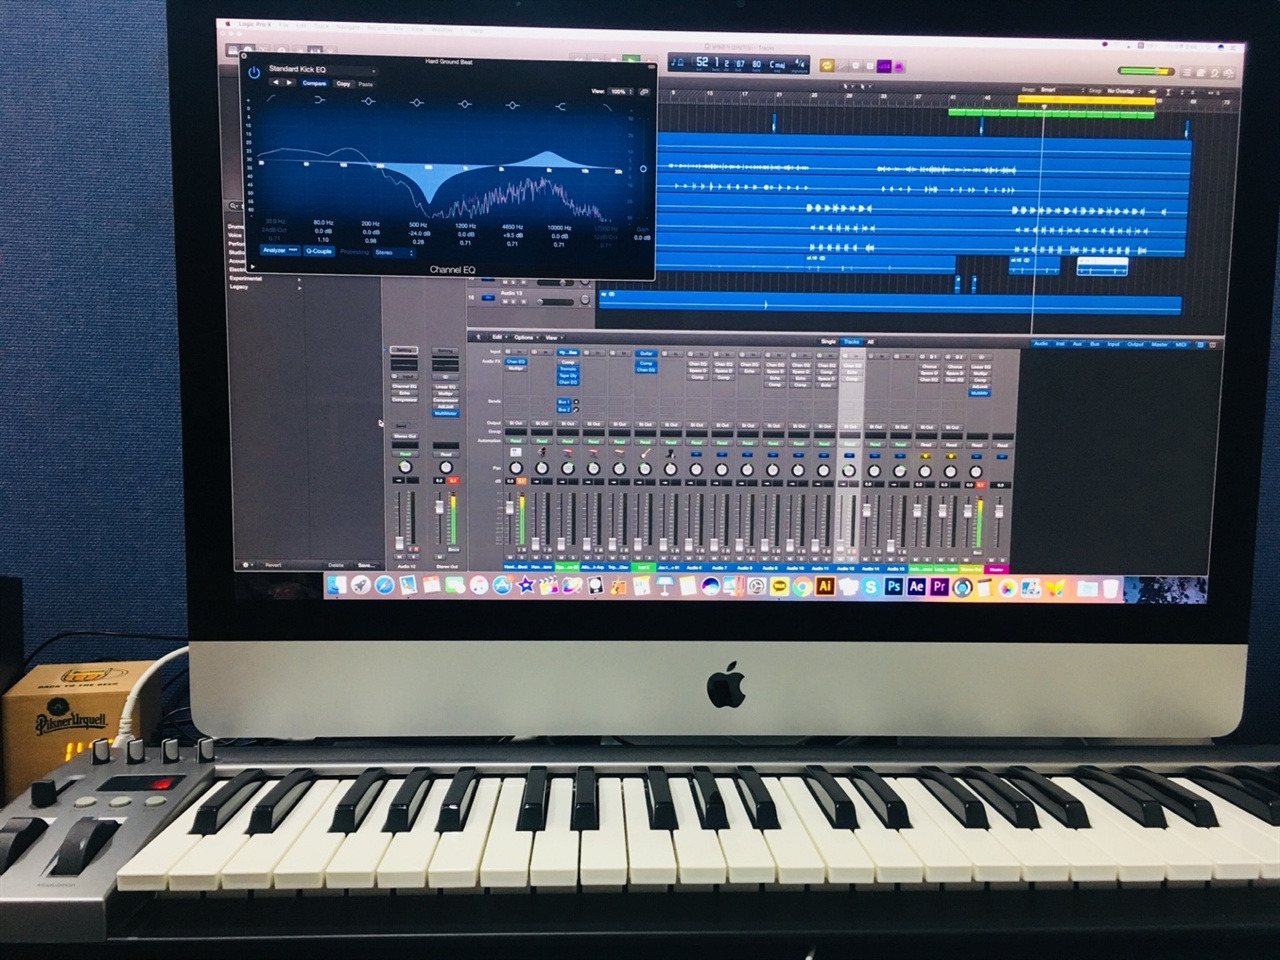
Task: Click the yellow cycle region in the ruler
Action: (1087, 101)
